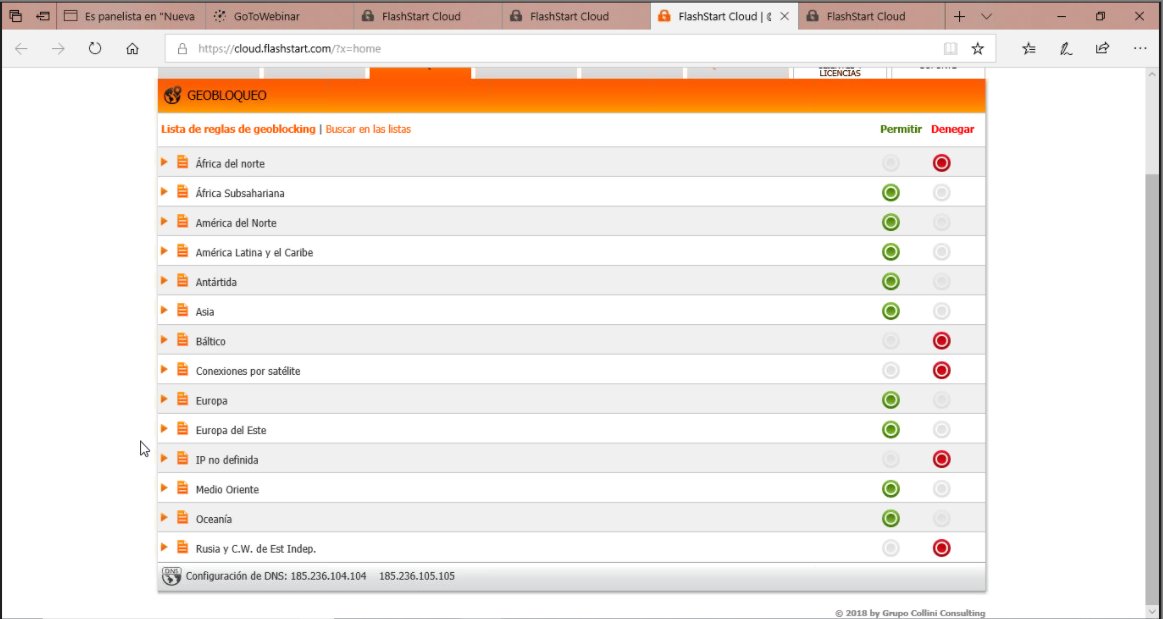This screenshot has height=619, width=1163.
Task: Open browser settings and more menu
Action: point(1140,49)
